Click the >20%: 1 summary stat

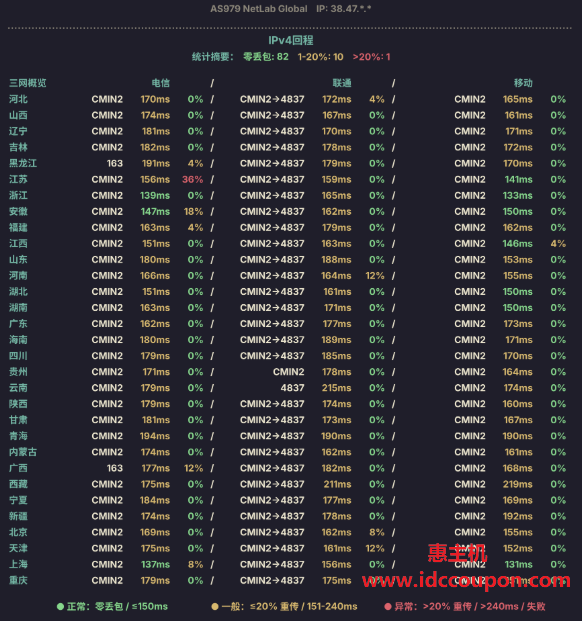tap(371, 57)
